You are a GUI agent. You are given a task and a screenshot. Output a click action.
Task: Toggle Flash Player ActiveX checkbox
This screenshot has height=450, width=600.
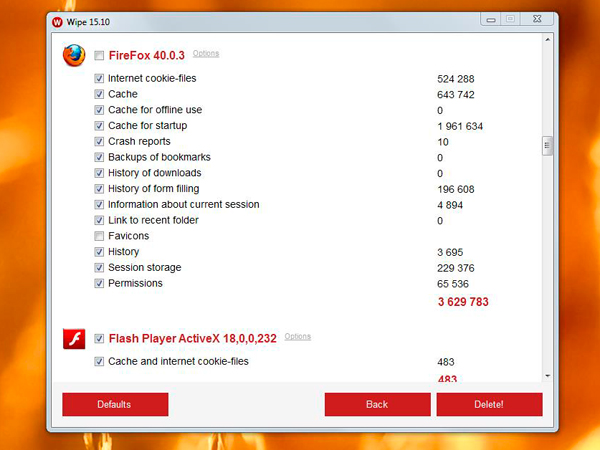pos(99,339)
